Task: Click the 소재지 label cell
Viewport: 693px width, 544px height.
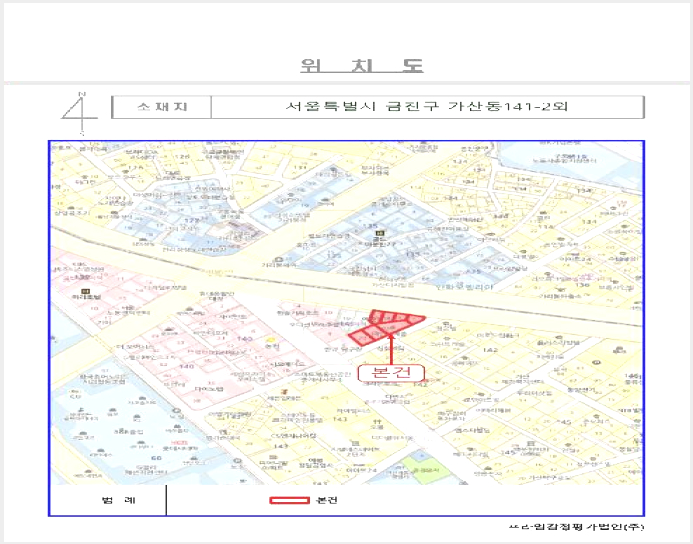Action: [x=162, y=107]
